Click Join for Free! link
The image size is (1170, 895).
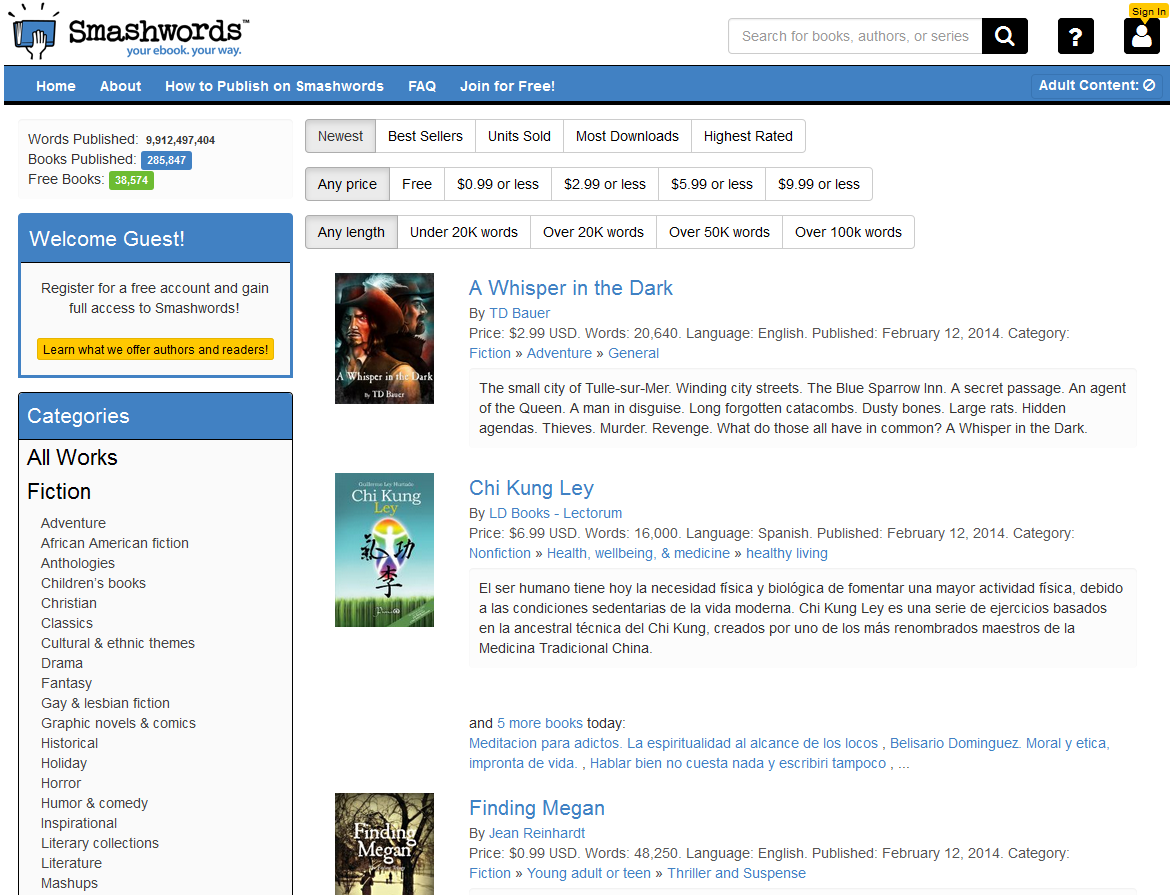[x=507, y=86]
